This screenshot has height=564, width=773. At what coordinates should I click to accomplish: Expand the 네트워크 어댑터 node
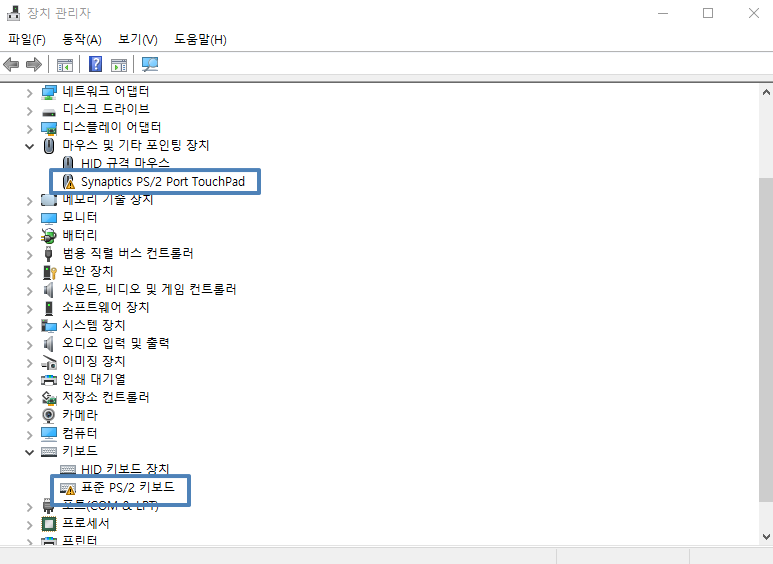tap(30, 93)
